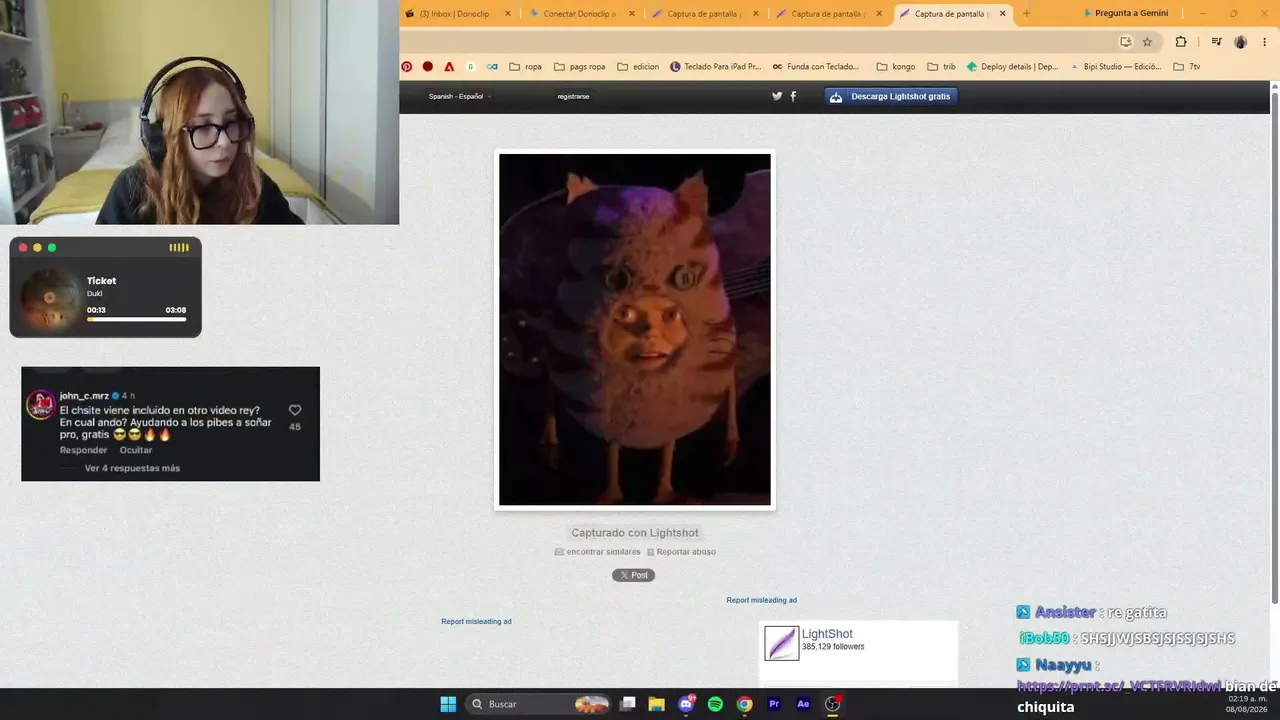The height and width of the screenshot is (720, 1280).
Task: Open Discord from the taskbar
Action: click(686, 704)
